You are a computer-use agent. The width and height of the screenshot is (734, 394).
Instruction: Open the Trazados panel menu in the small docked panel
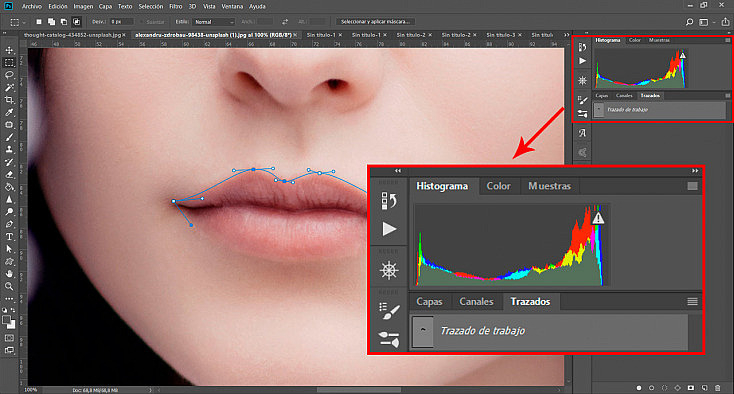(x=727, y=96)
